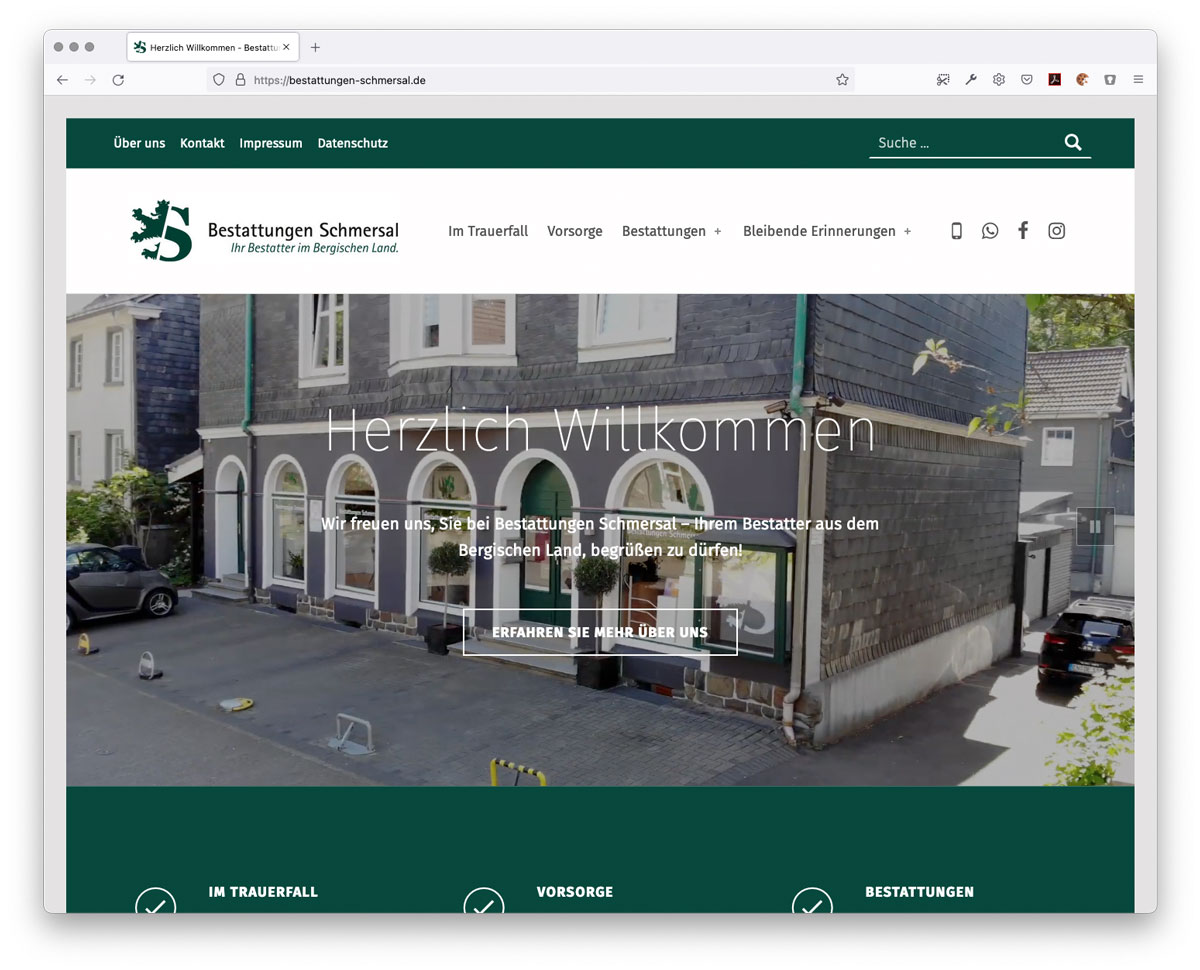The height and width of the screenshot is (970, 1200).
Task: Open the Impressum page
Action: coord(270,143)
